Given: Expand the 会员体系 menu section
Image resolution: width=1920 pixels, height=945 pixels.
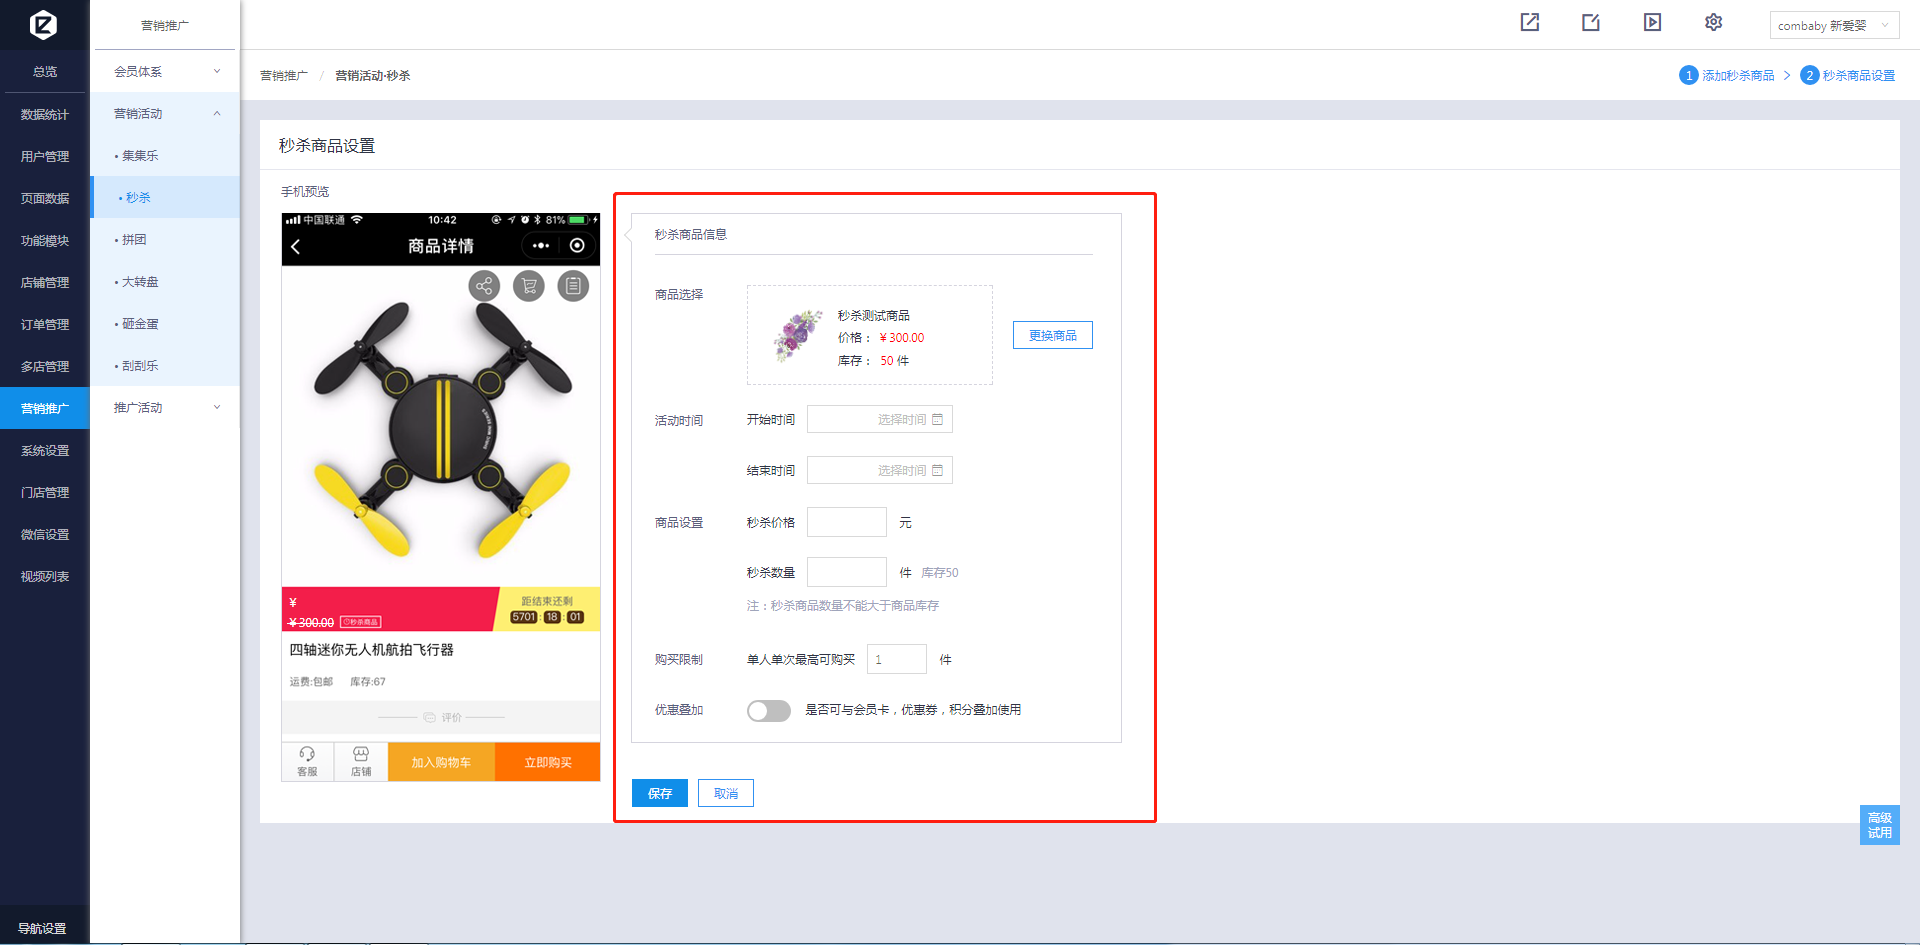Looking at the screenshot, I should pyautogui.click(x=166, y=72).
